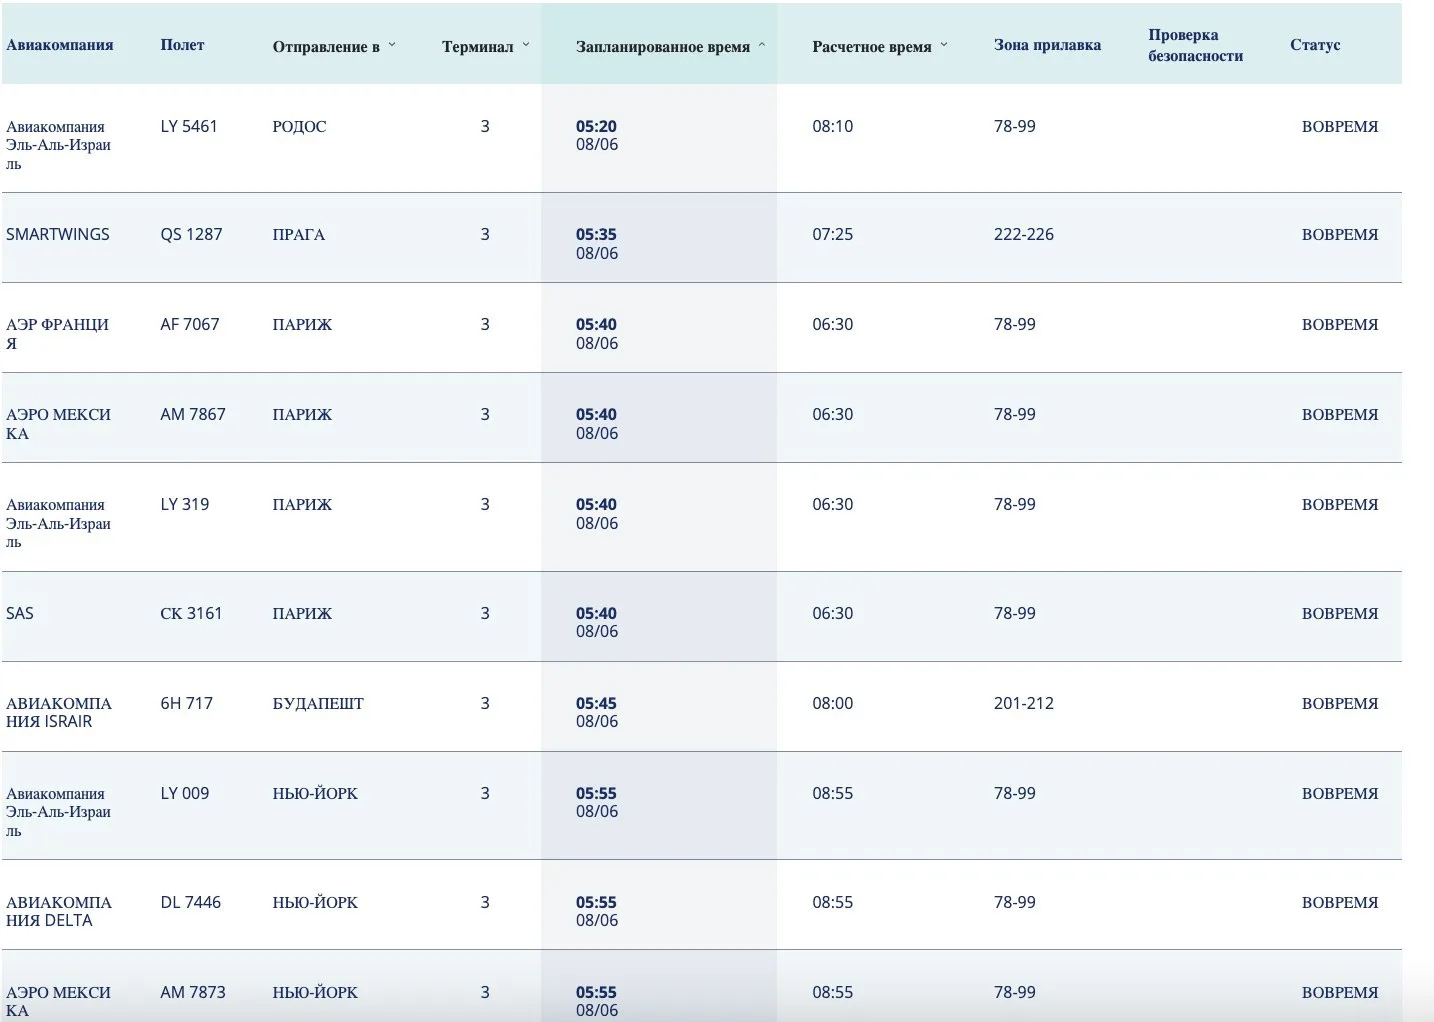The image size is (1434, 1022).
Task: Click the airline name in the LY 5461 row
Action: (x=58, y=145)
